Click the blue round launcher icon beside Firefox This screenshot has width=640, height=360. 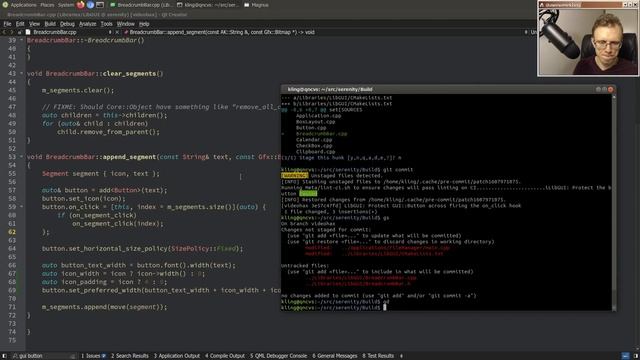click(x=90, y=5)
